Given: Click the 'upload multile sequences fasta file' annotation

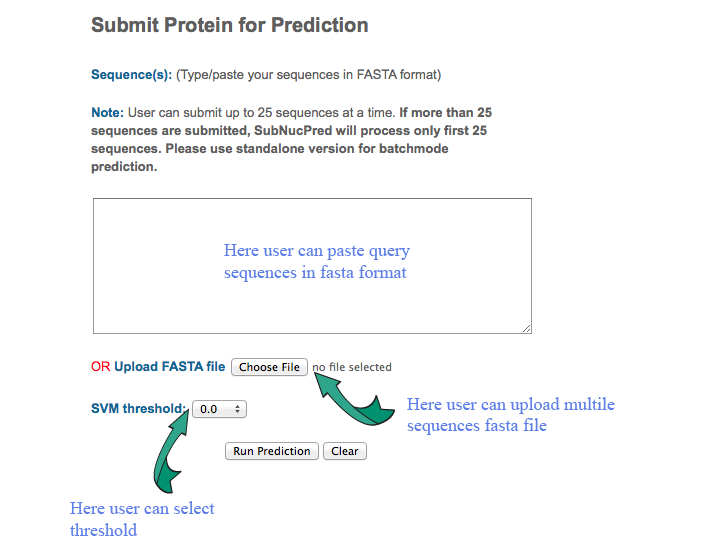Looking at the screenshot, I should (x=511, y=415).
